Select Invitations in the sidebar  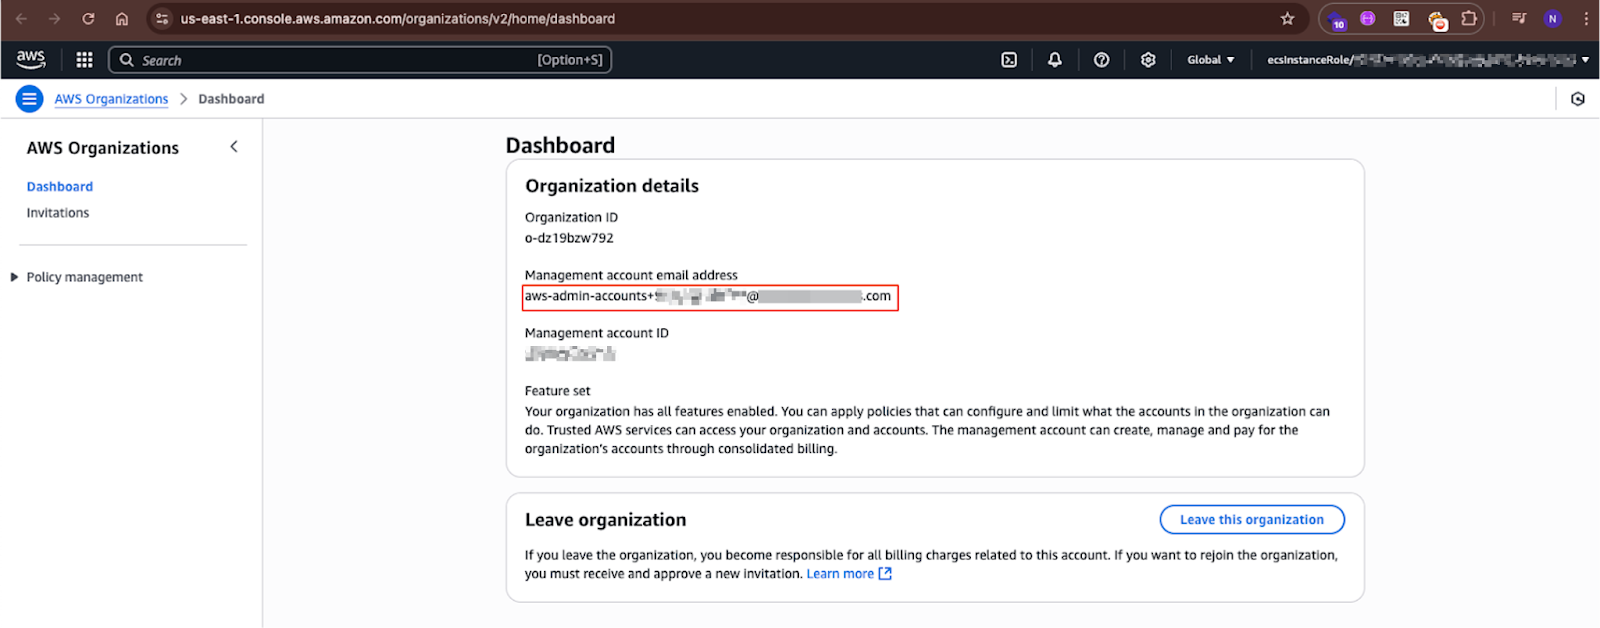coord(58,213)
